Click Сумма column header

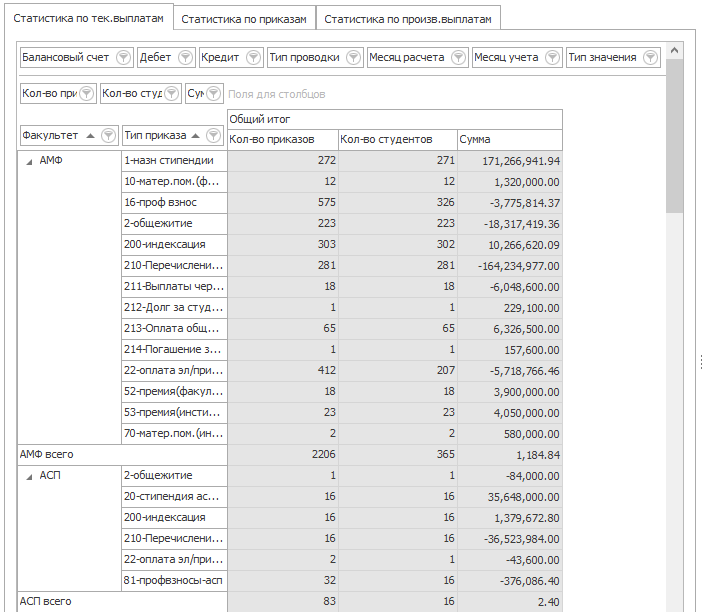[509, 140]
